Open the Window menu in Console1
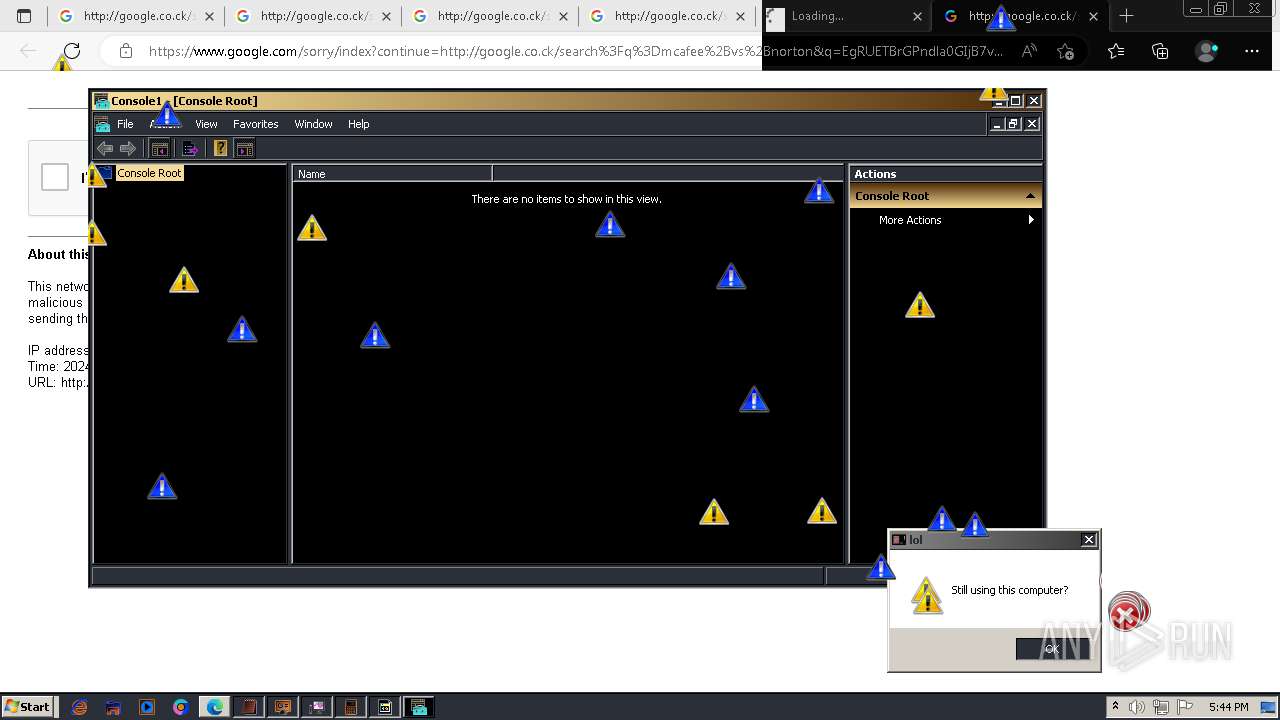Viewport: 1280px width, 720px height. (x=313, y=124)
